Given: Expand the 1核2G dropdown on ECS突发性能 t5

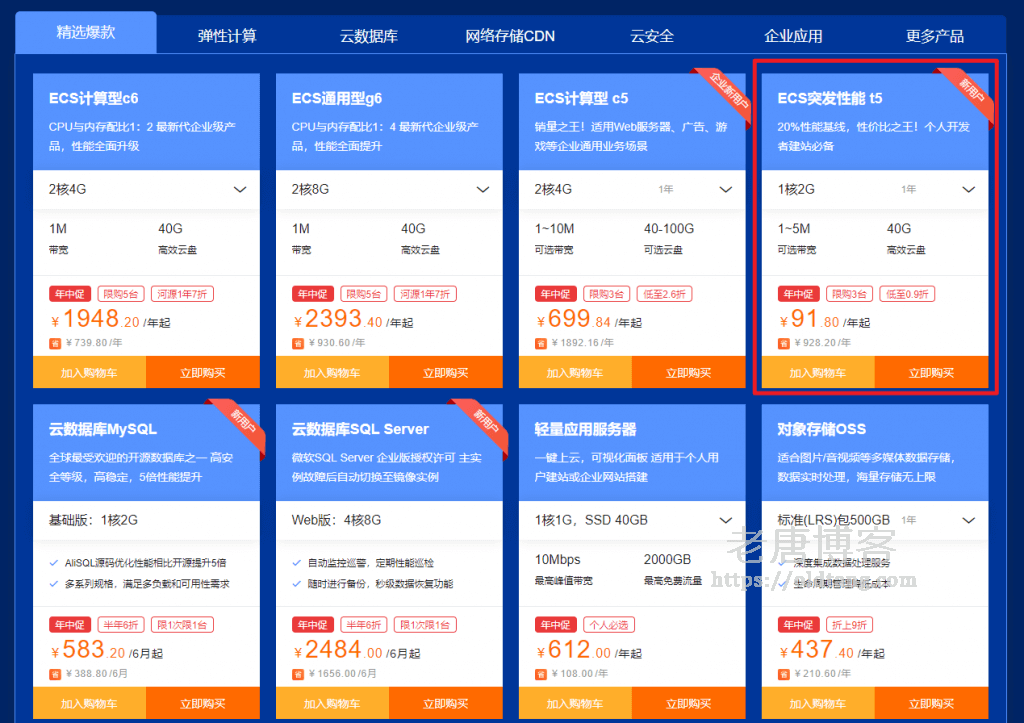Looking at the screenshot, I should 968,187.
